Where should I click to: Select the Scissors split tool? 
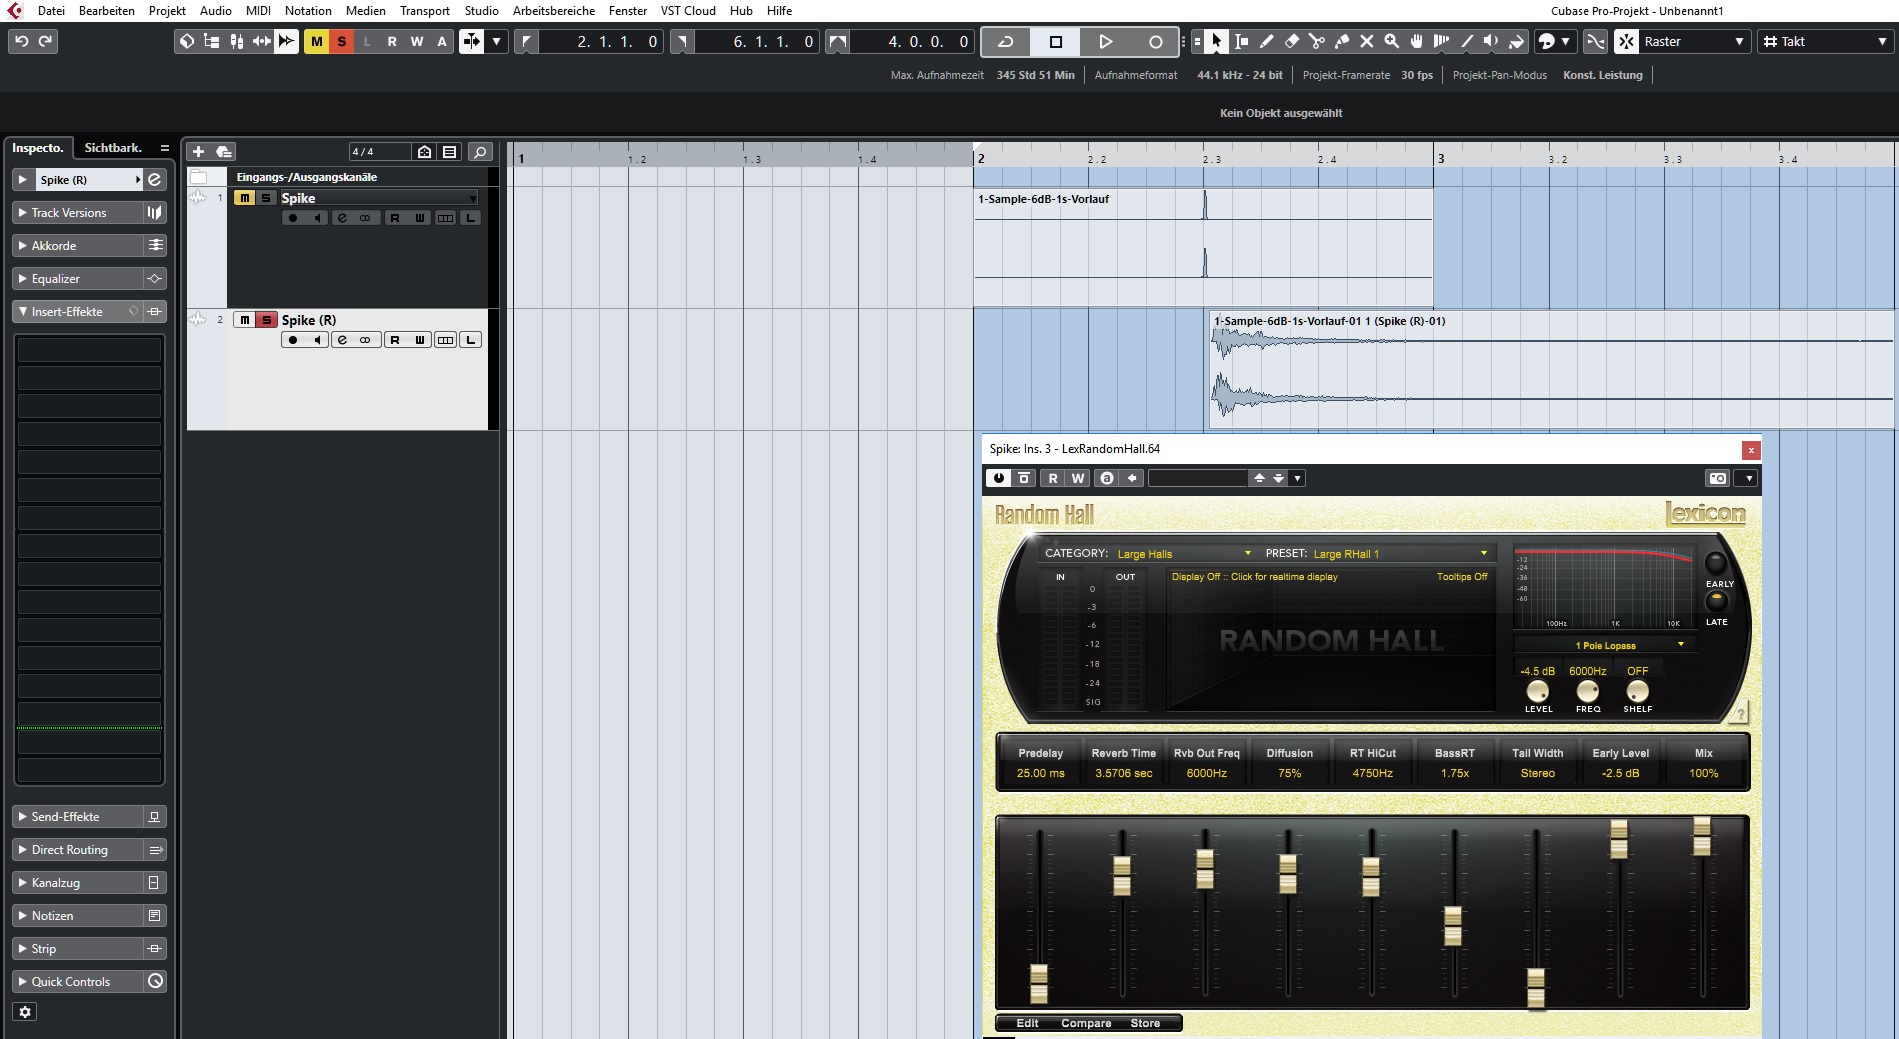[1317, 42]
